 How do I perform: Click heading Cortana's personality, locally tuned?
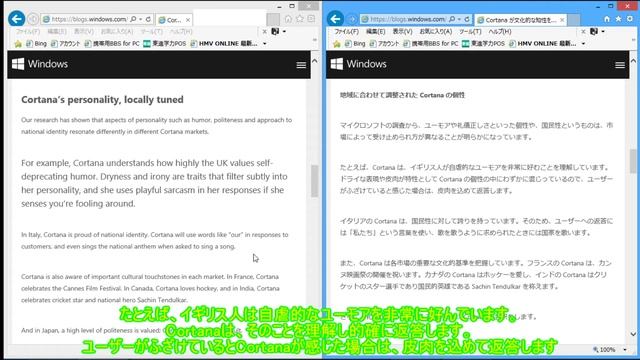102,100
